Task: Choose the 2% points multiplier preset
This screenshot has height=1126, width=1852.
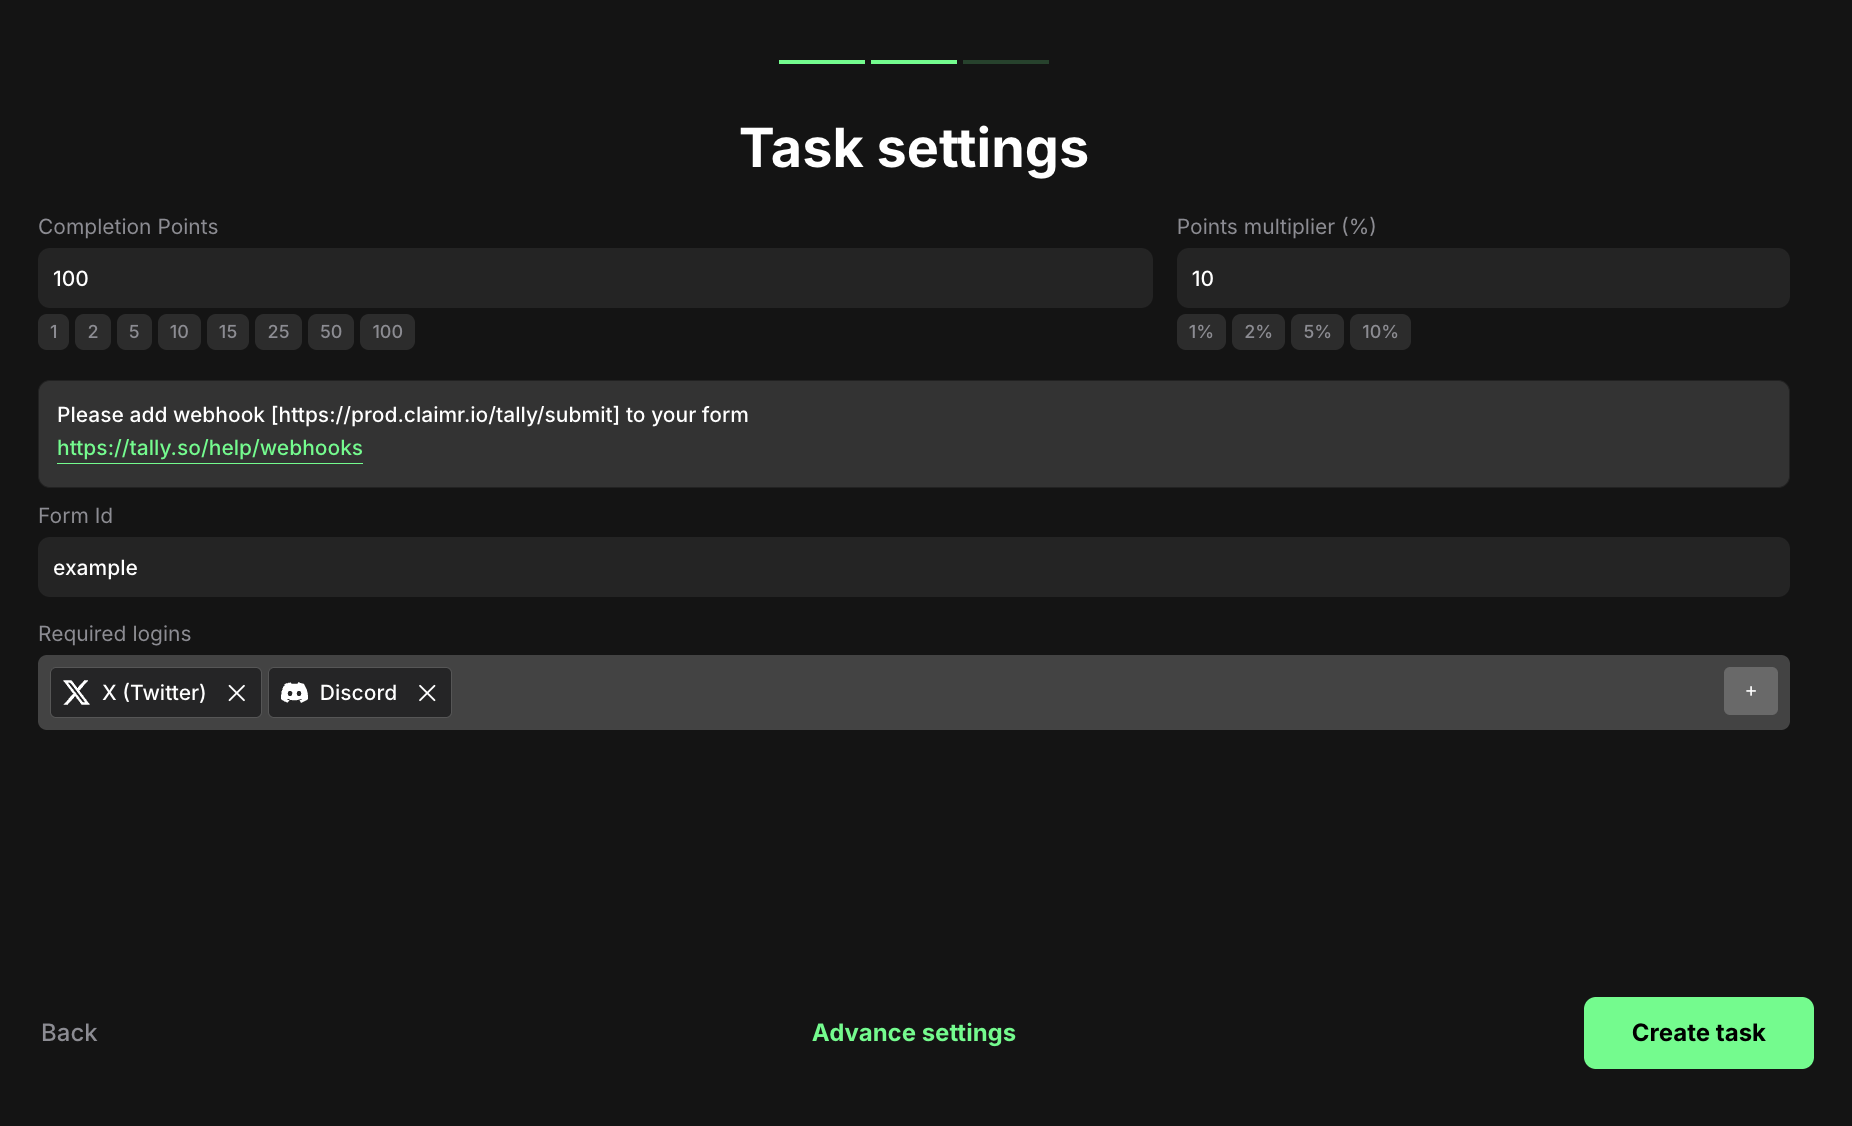Action: pos(1258,332)
